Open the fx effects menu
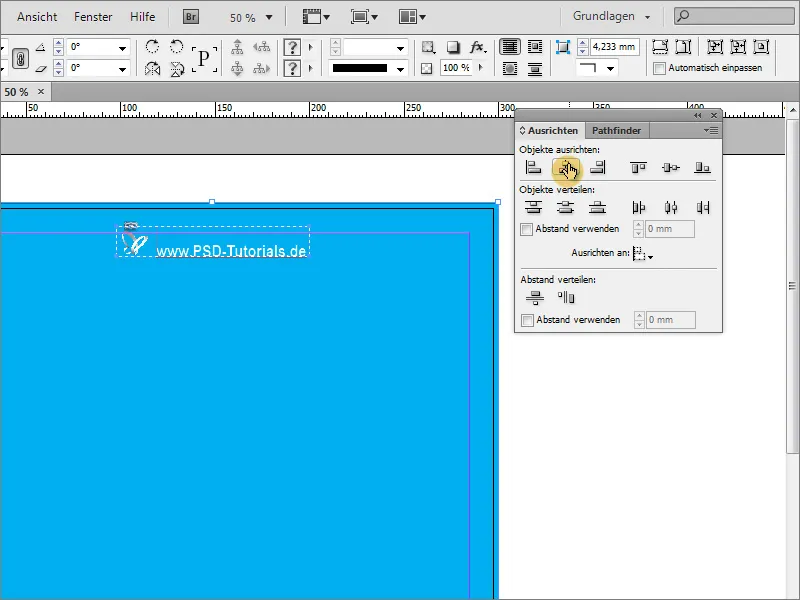 point(478,47)
